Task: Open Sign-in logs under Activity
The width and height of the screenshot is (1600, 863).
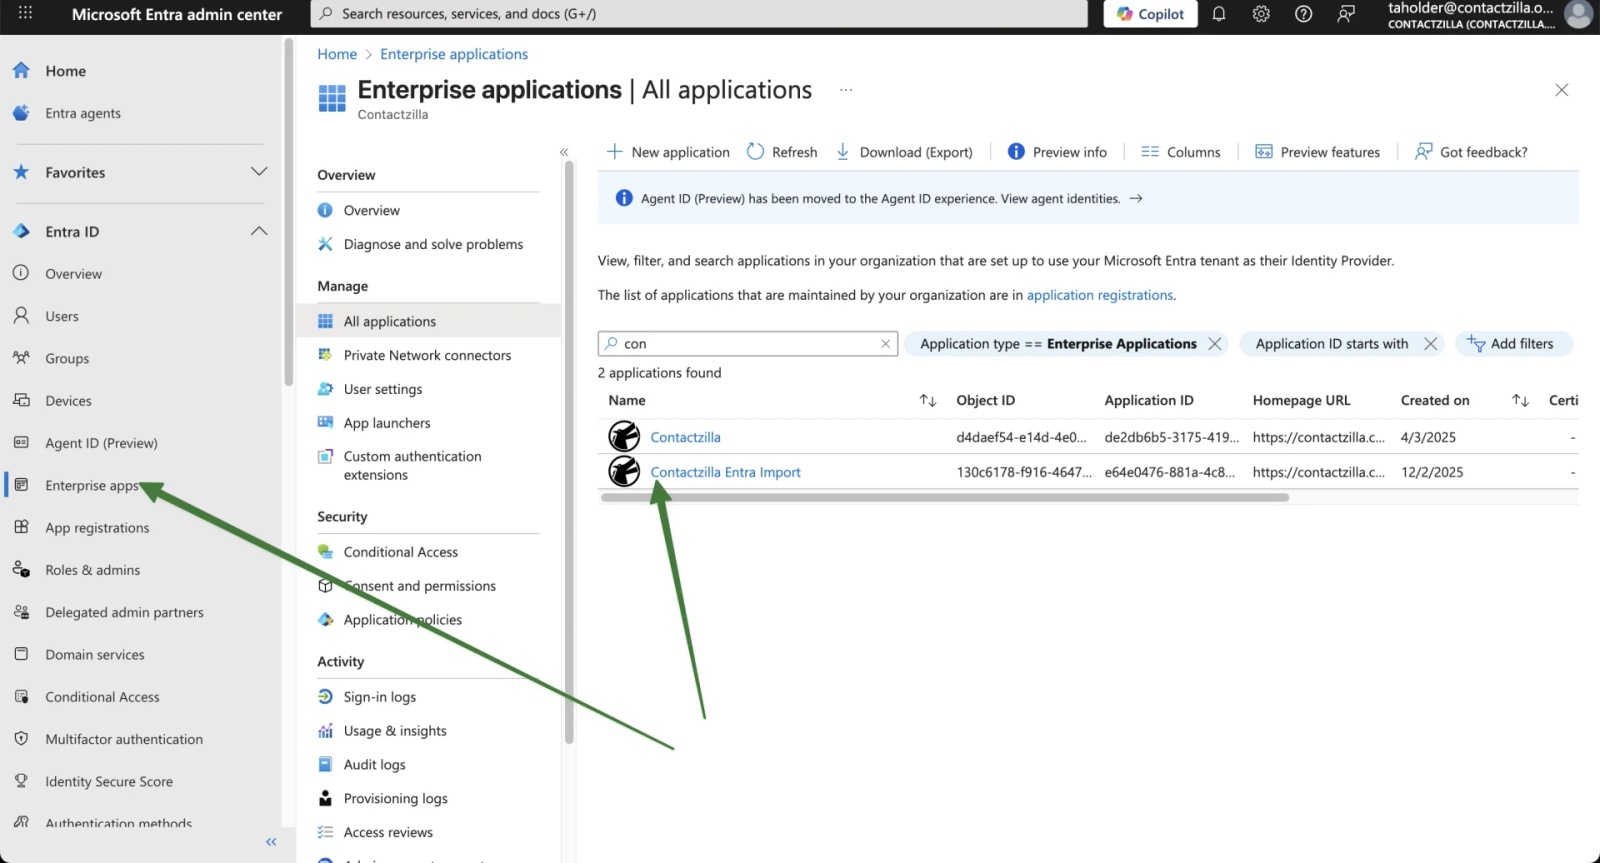Action: click(380, 697)
